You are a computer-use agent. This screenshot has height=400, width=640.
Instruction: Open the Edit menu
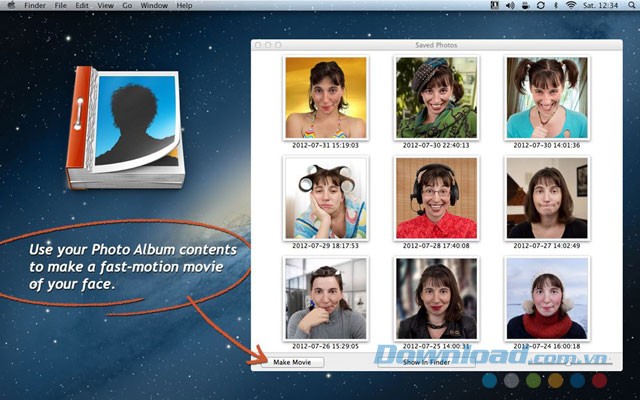coord(82,5)
